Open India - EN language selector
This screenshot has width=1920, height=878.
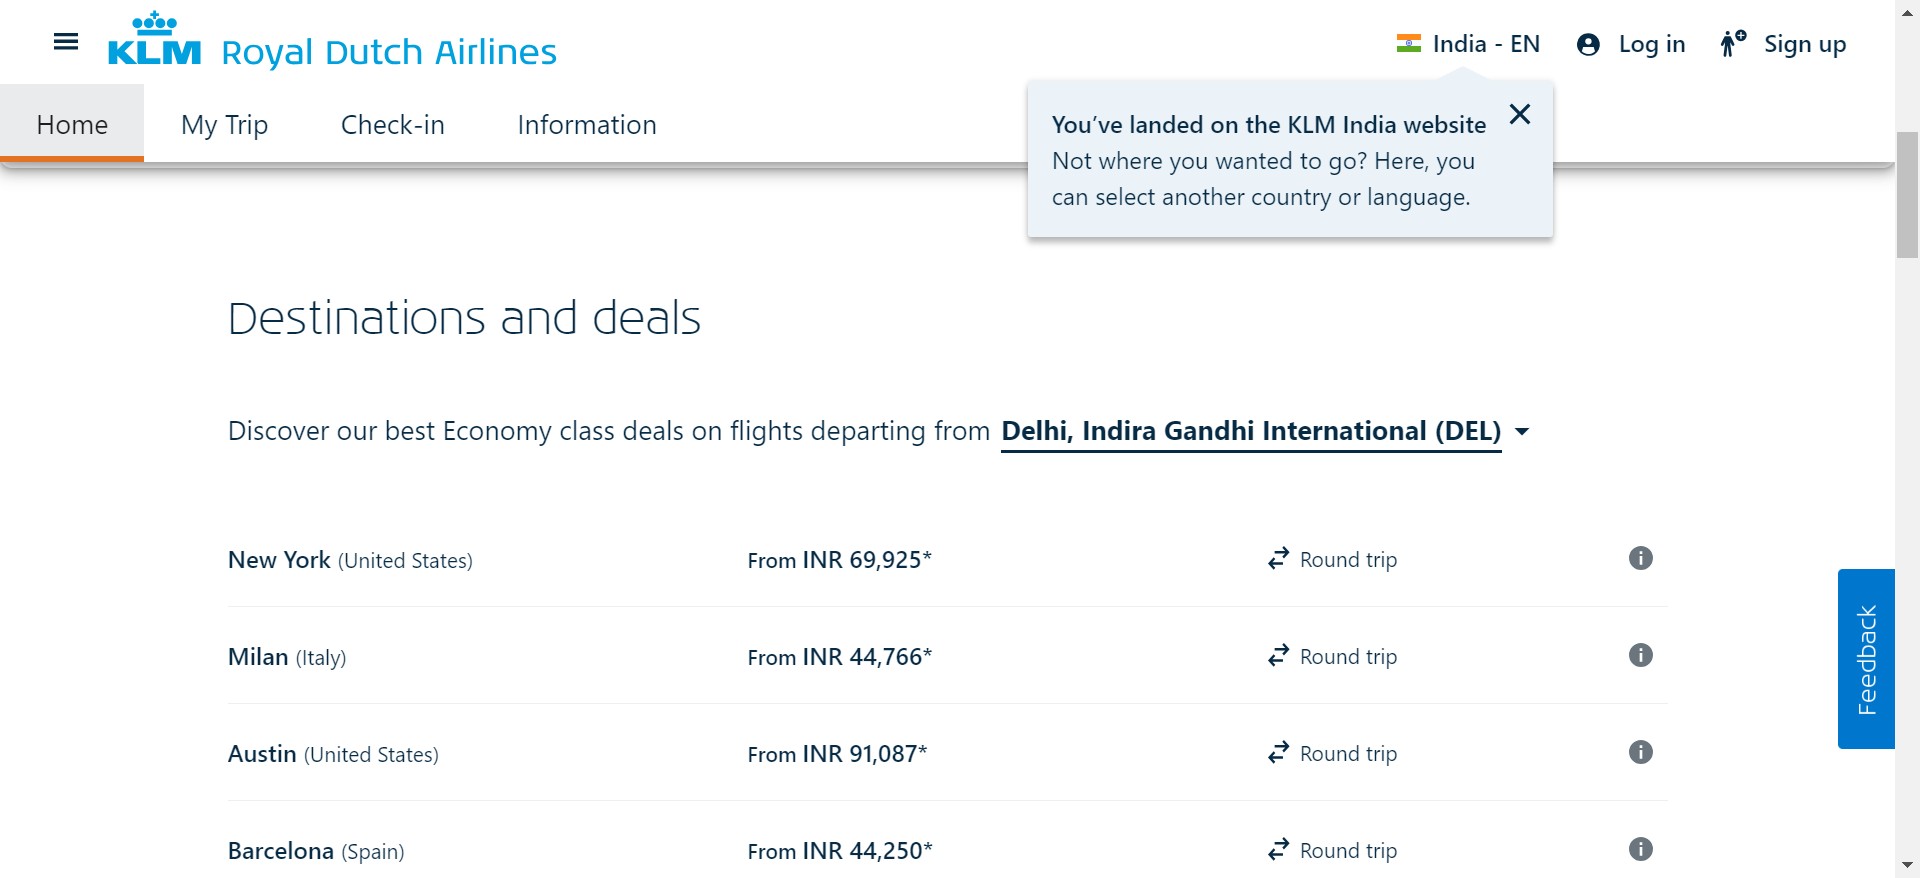coord(1485,44)
